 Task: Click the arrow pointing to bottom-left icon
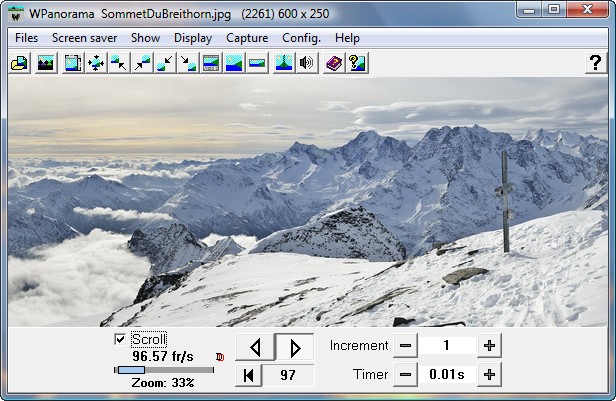tap(165, 63)
